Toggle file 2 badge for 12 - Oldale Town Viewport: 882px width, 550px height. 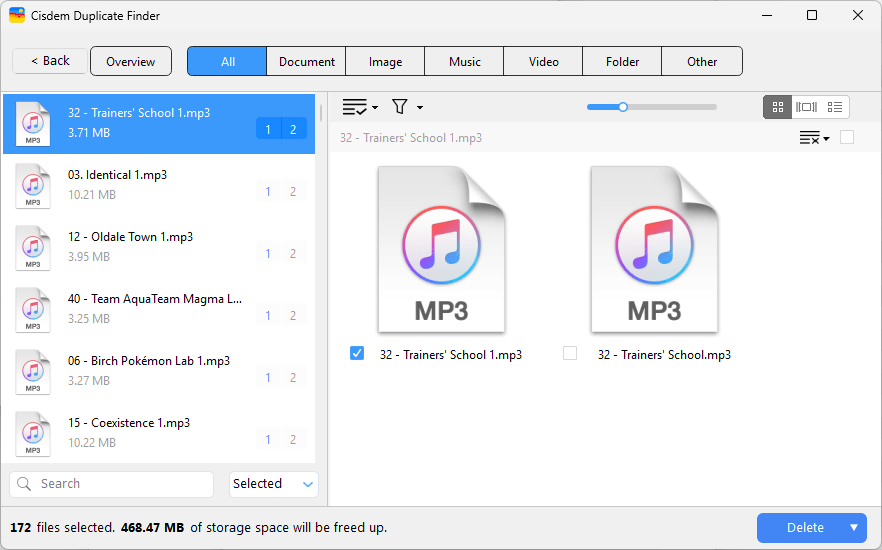coord(293,253)
